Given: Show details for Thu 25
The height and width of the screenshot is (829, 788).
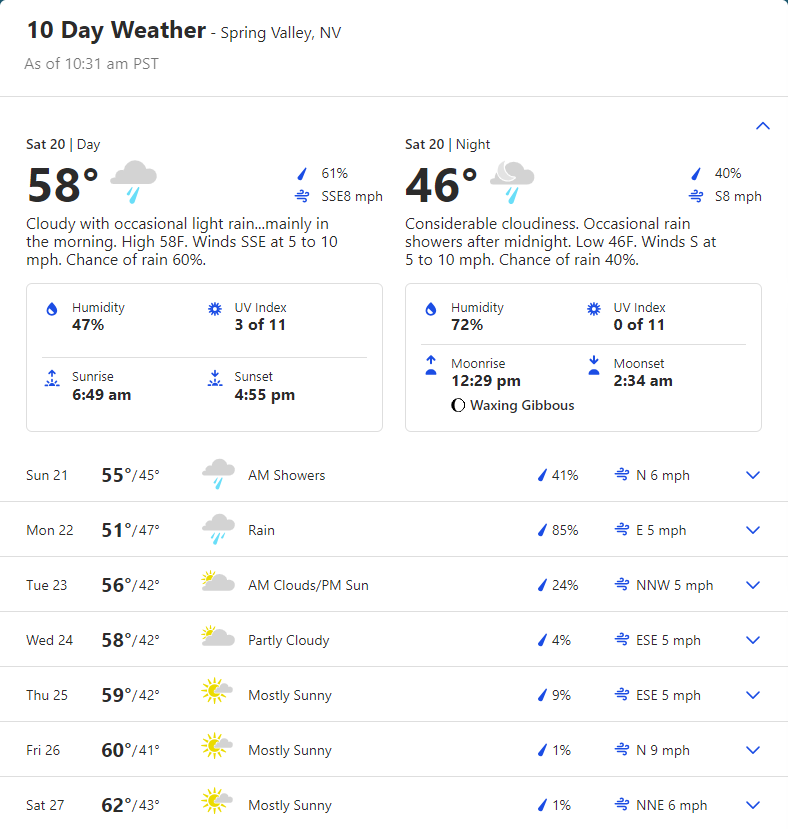Looking at the screenshot, I should 754,695.
